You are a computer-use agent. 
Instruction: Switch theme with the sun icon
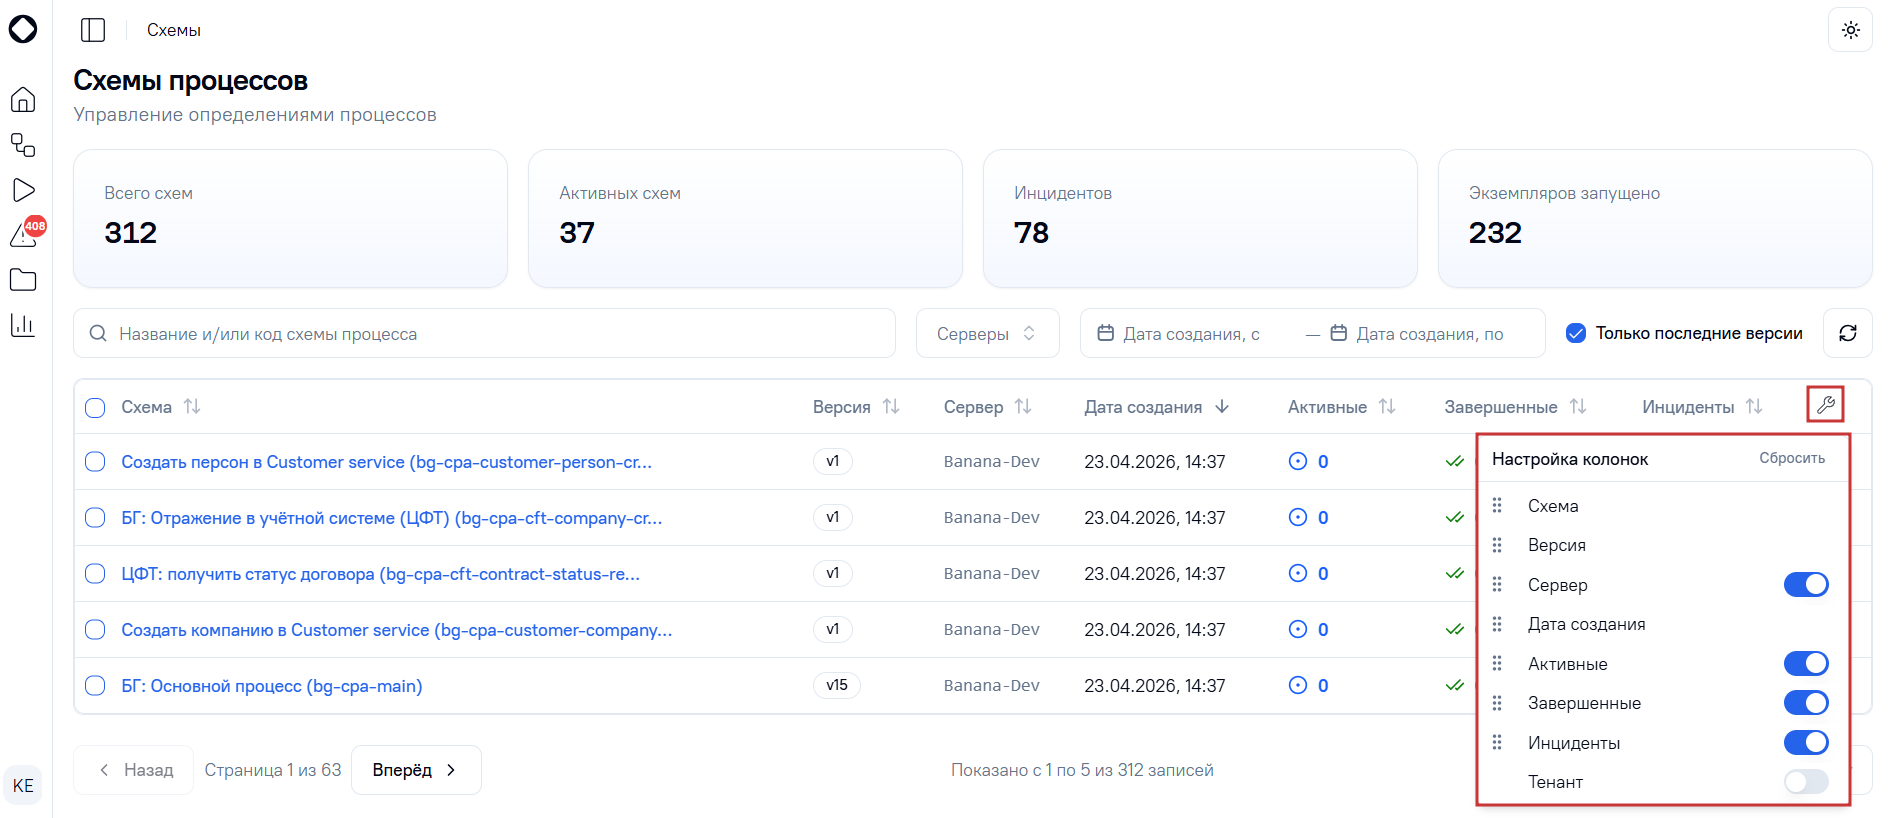pyautogui.click(x=1850, y=30)
